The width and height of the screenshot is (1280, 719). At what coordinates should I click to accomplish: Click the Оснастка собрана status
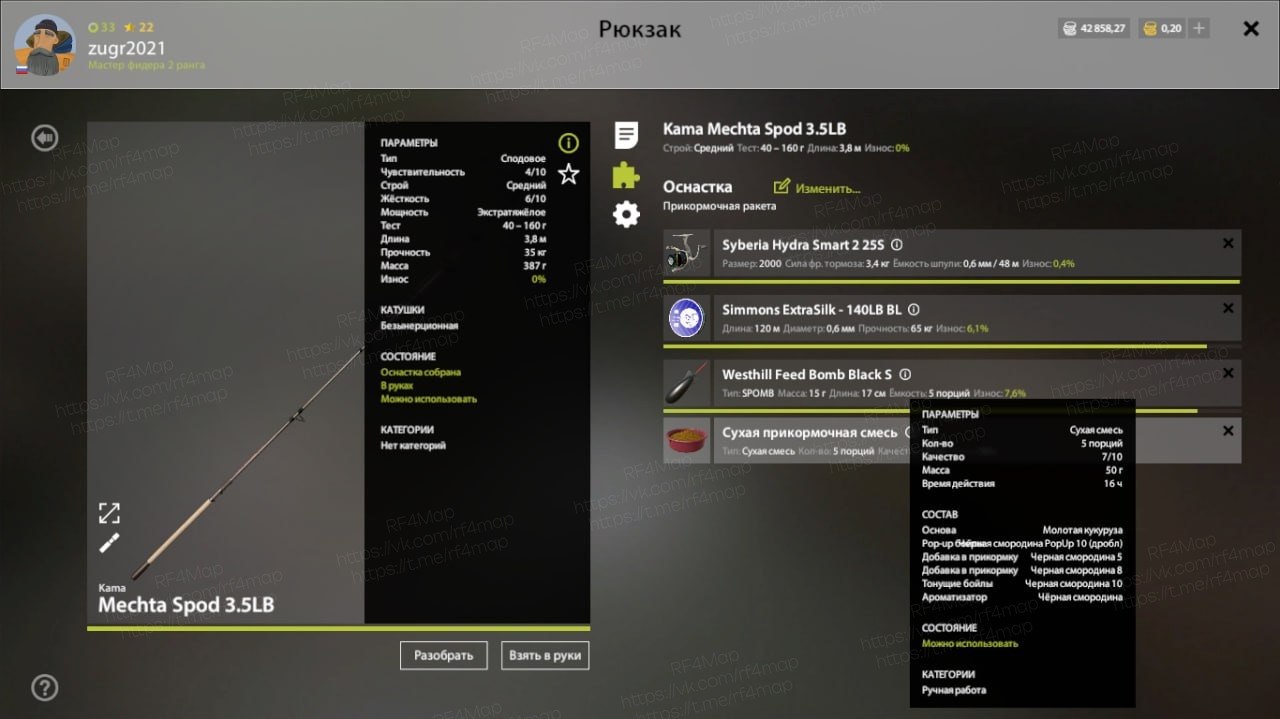[421, 372]
